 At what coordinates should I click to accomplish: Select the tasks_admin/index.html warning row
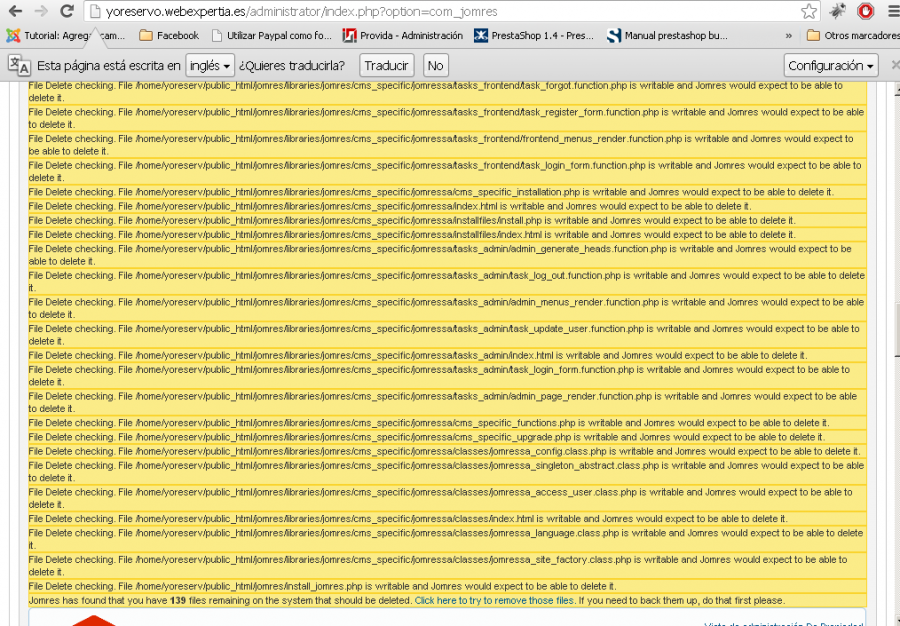tap(447, 356)
